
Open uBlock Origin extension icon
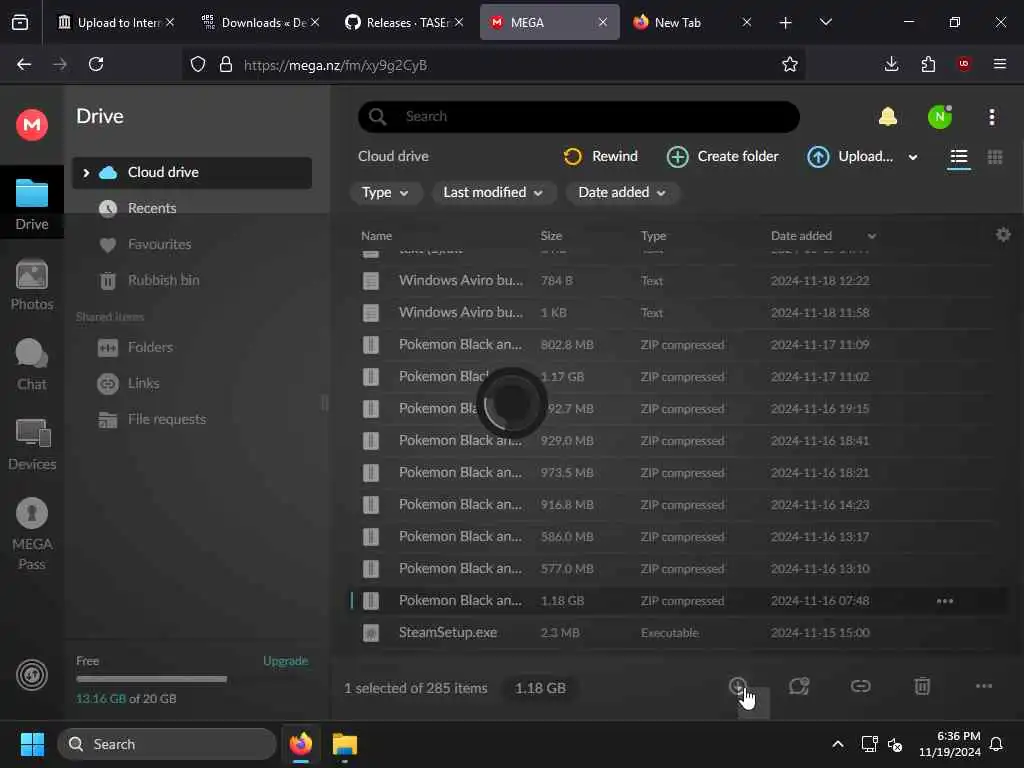[x=964, y=64]
